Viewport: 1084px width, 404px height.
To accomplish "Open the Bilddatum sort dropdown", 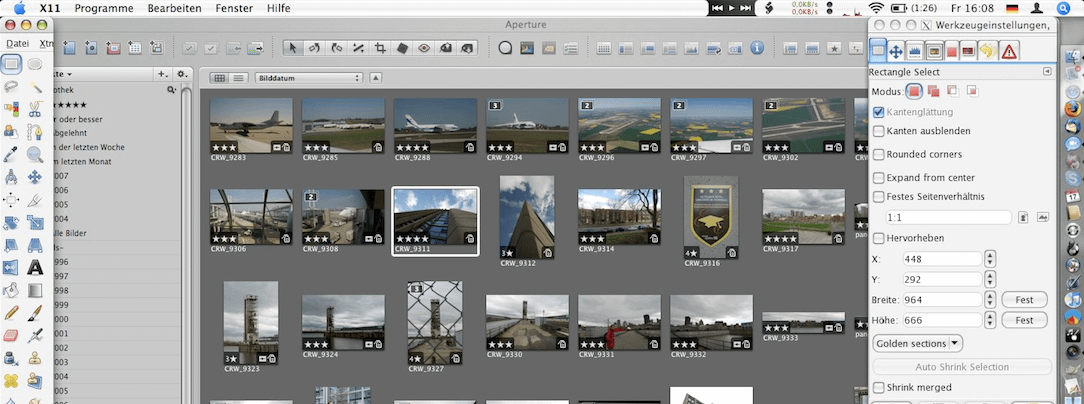I will [x=308, y=78].
